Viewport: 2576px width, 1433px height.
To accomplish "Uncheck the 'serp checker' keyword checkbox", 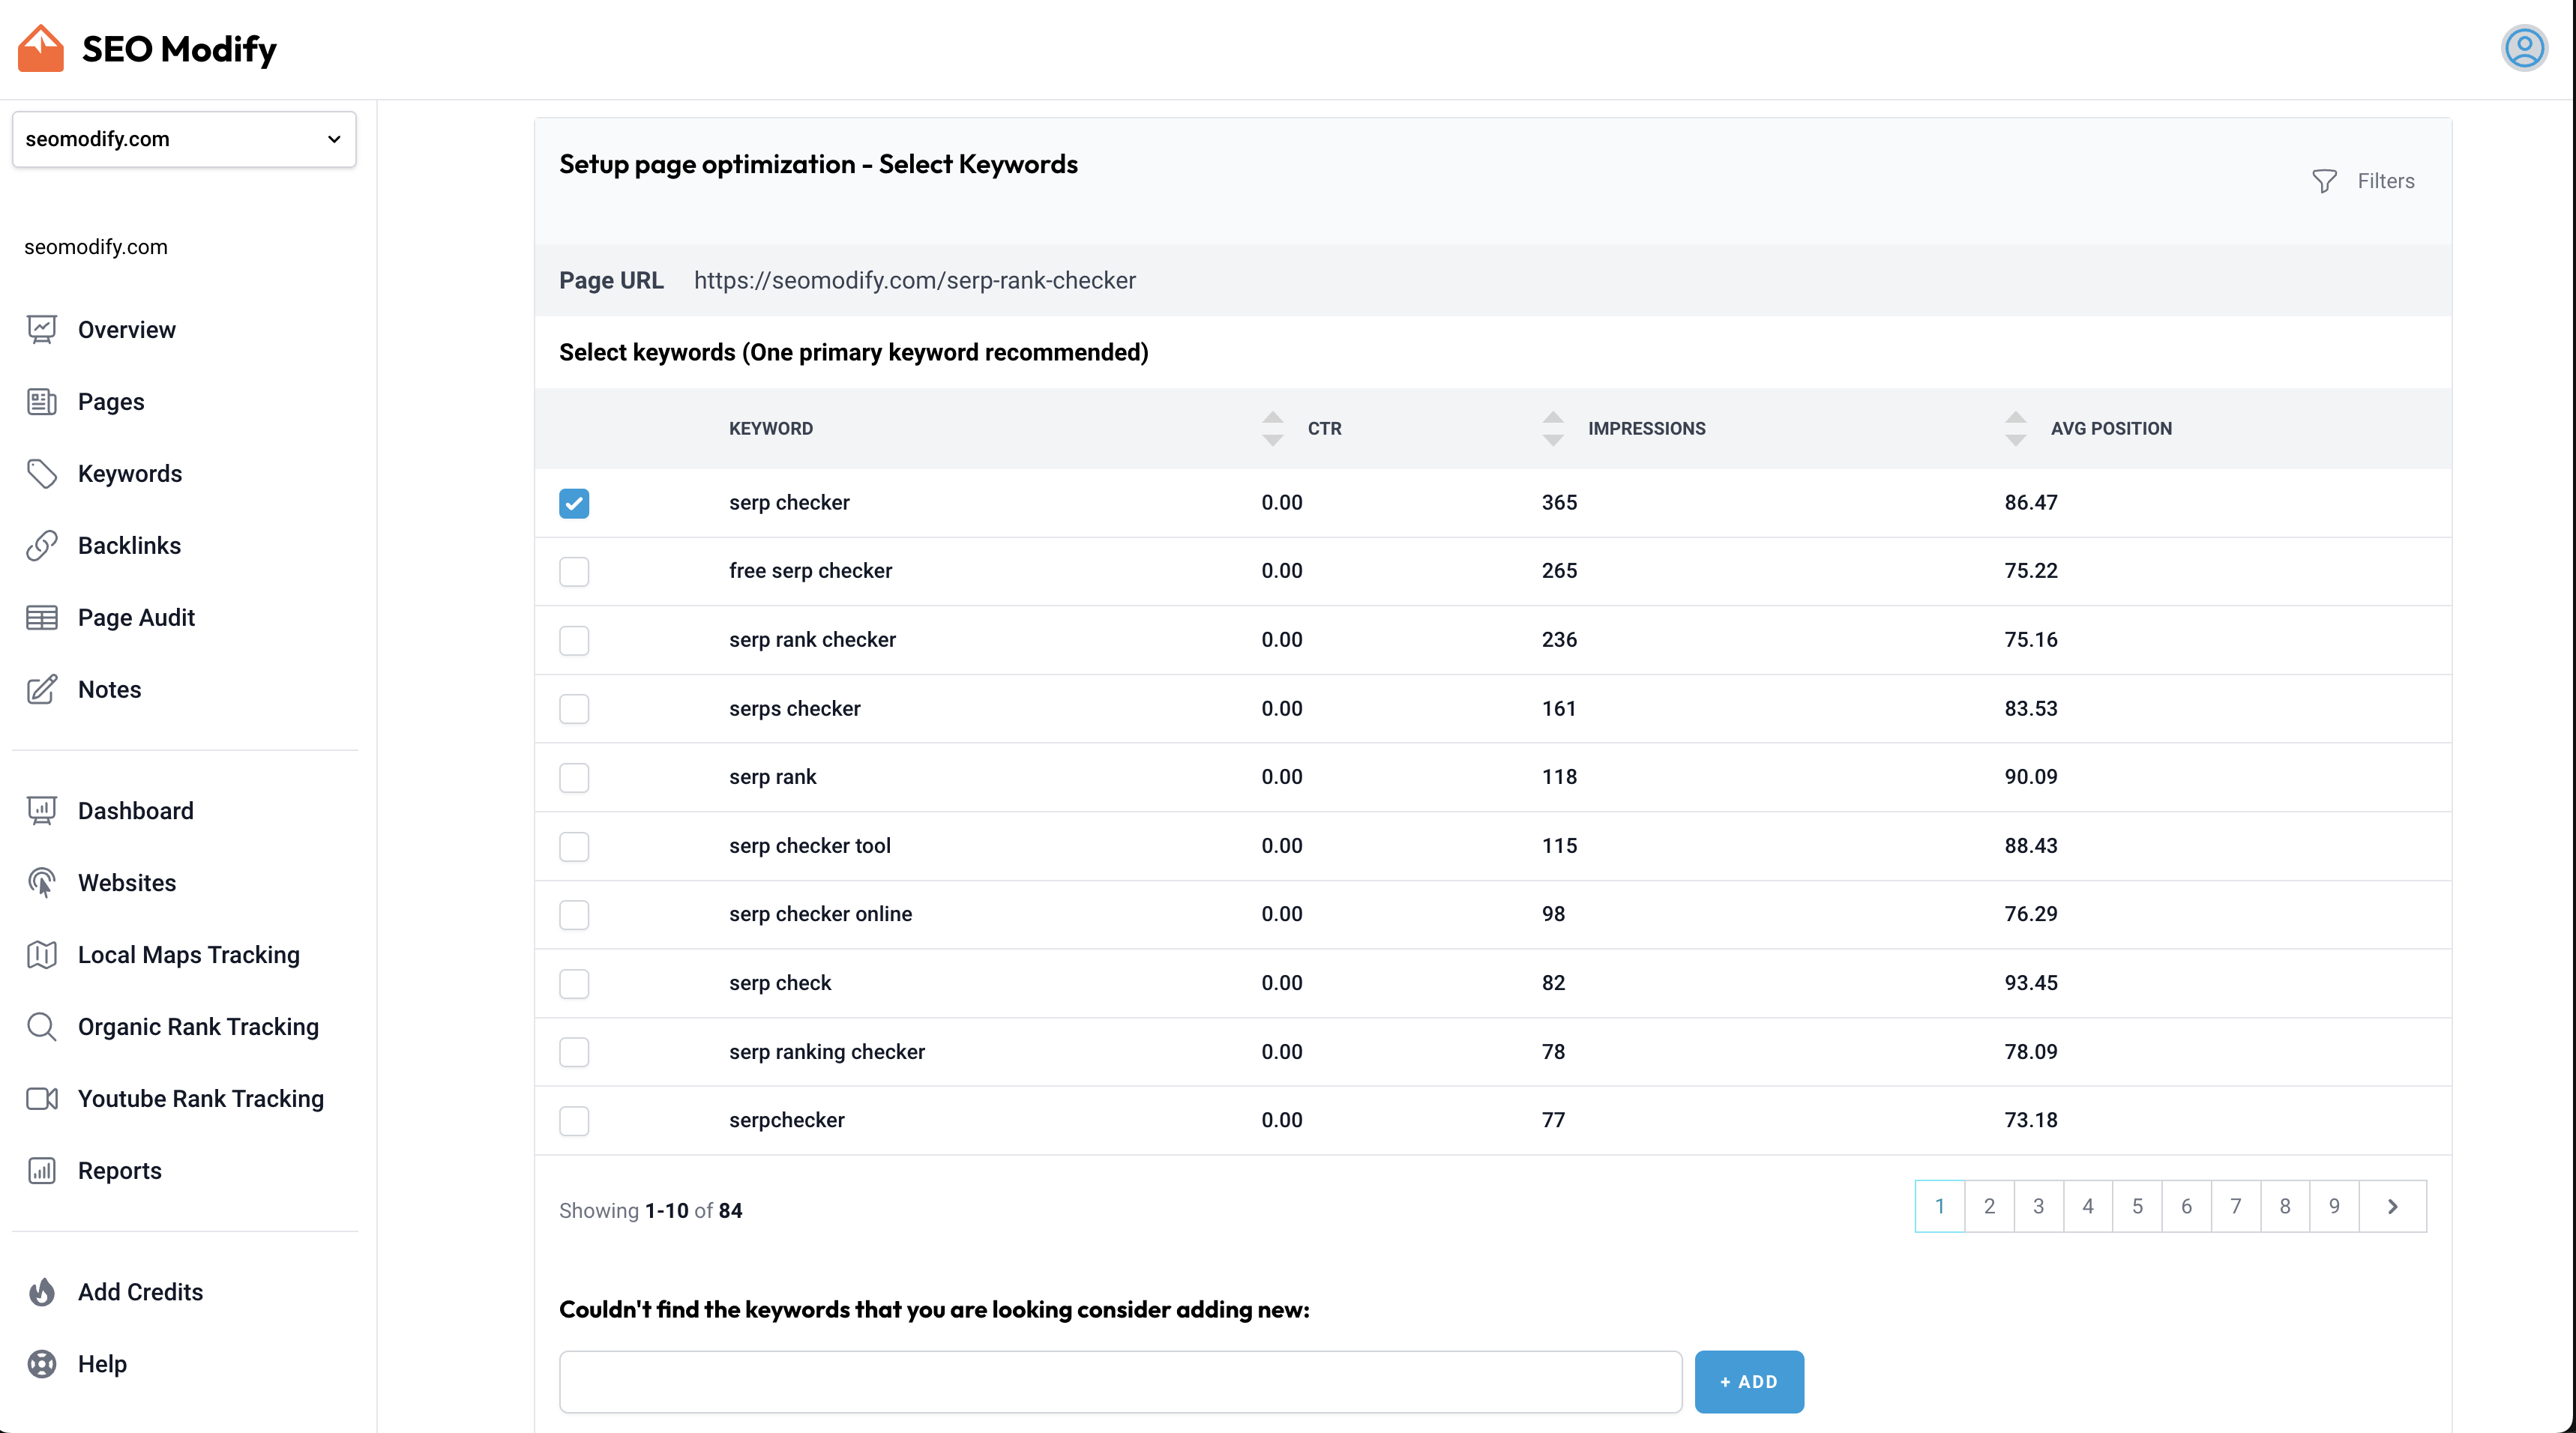I will click(x=574, y=503).
